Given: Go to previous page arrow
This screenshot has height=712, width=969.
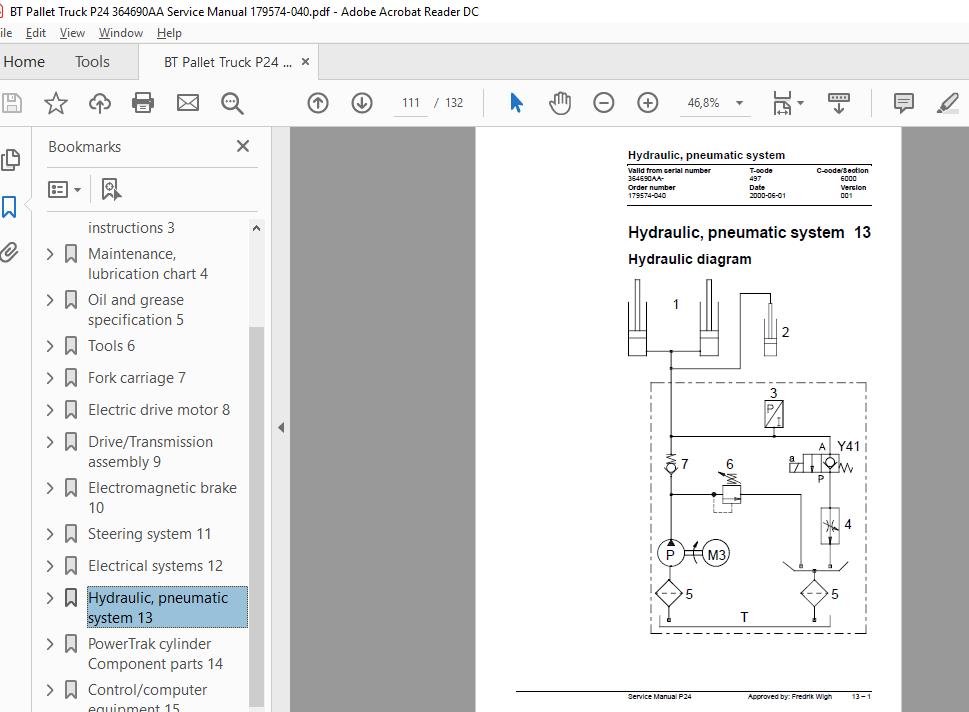Looking at the screenshot, I should tap(318, 103).
